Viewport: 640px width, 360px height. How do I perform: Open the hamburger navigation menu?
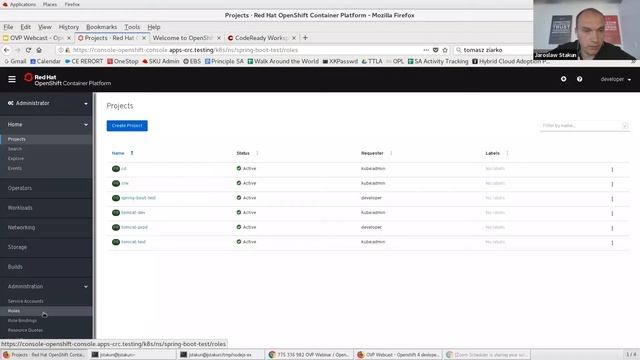click(12, 79)
